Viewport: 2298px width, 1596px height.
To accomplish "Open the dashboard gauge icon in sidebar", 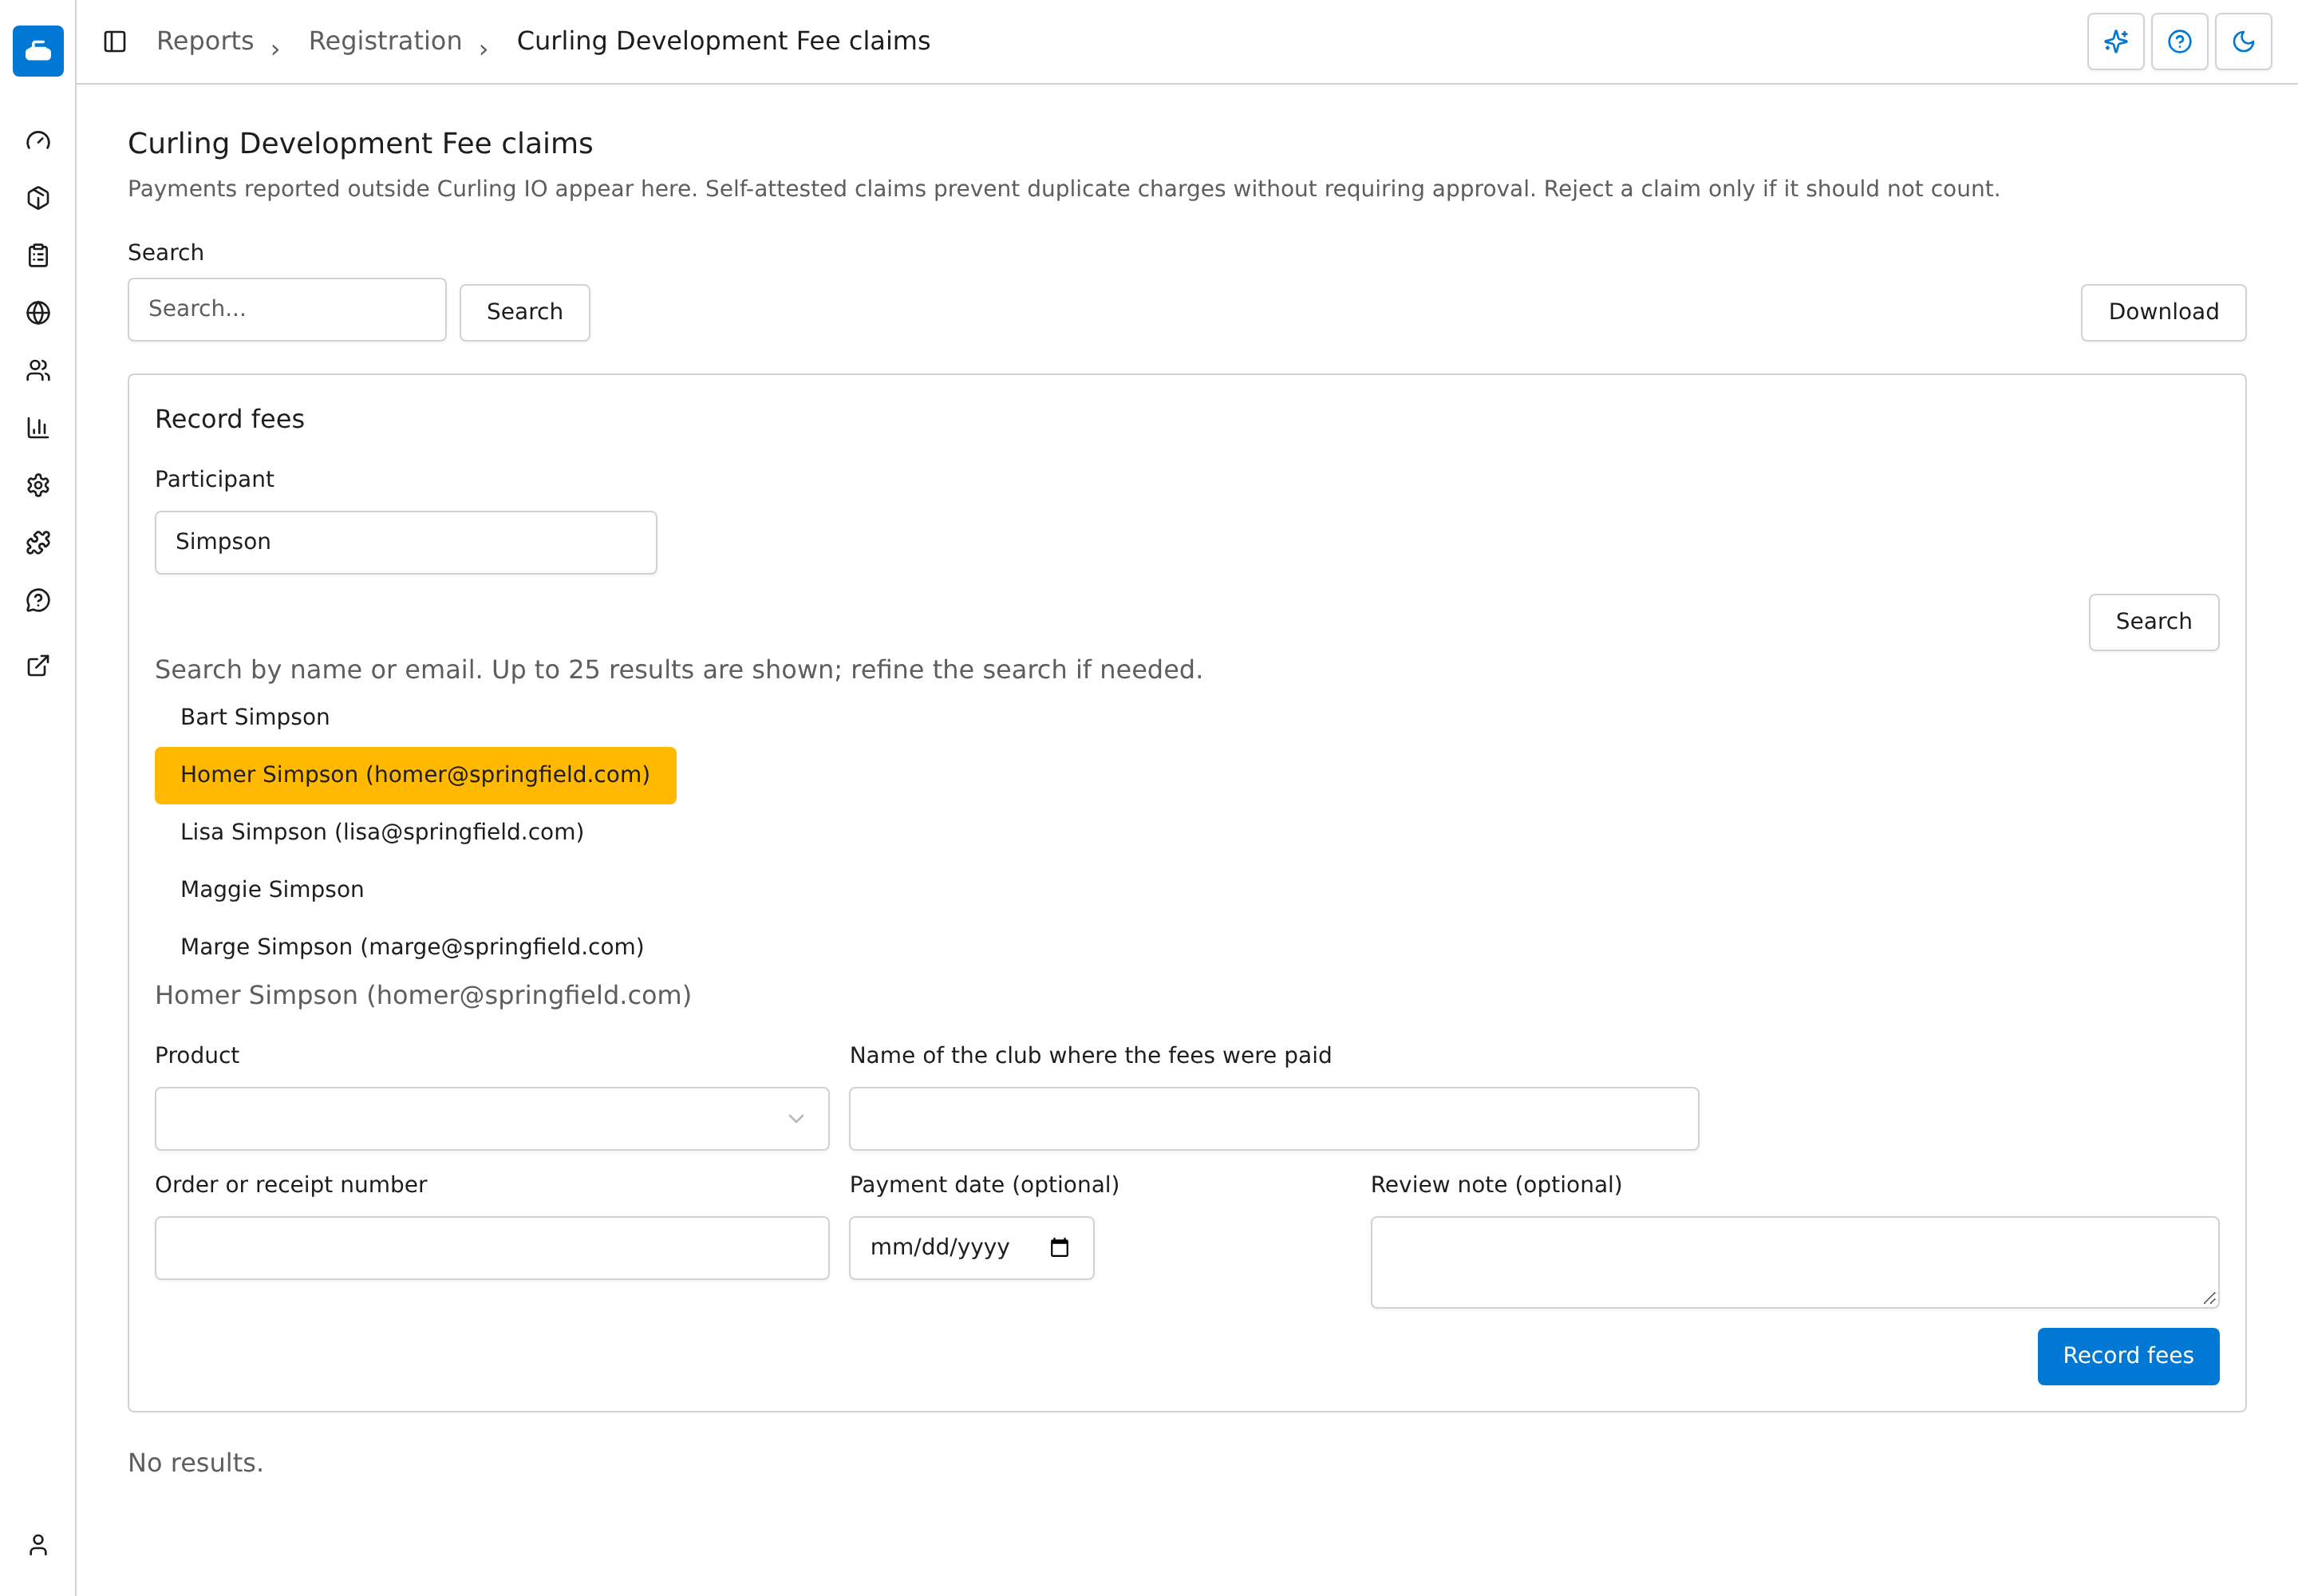I will 38,141.
